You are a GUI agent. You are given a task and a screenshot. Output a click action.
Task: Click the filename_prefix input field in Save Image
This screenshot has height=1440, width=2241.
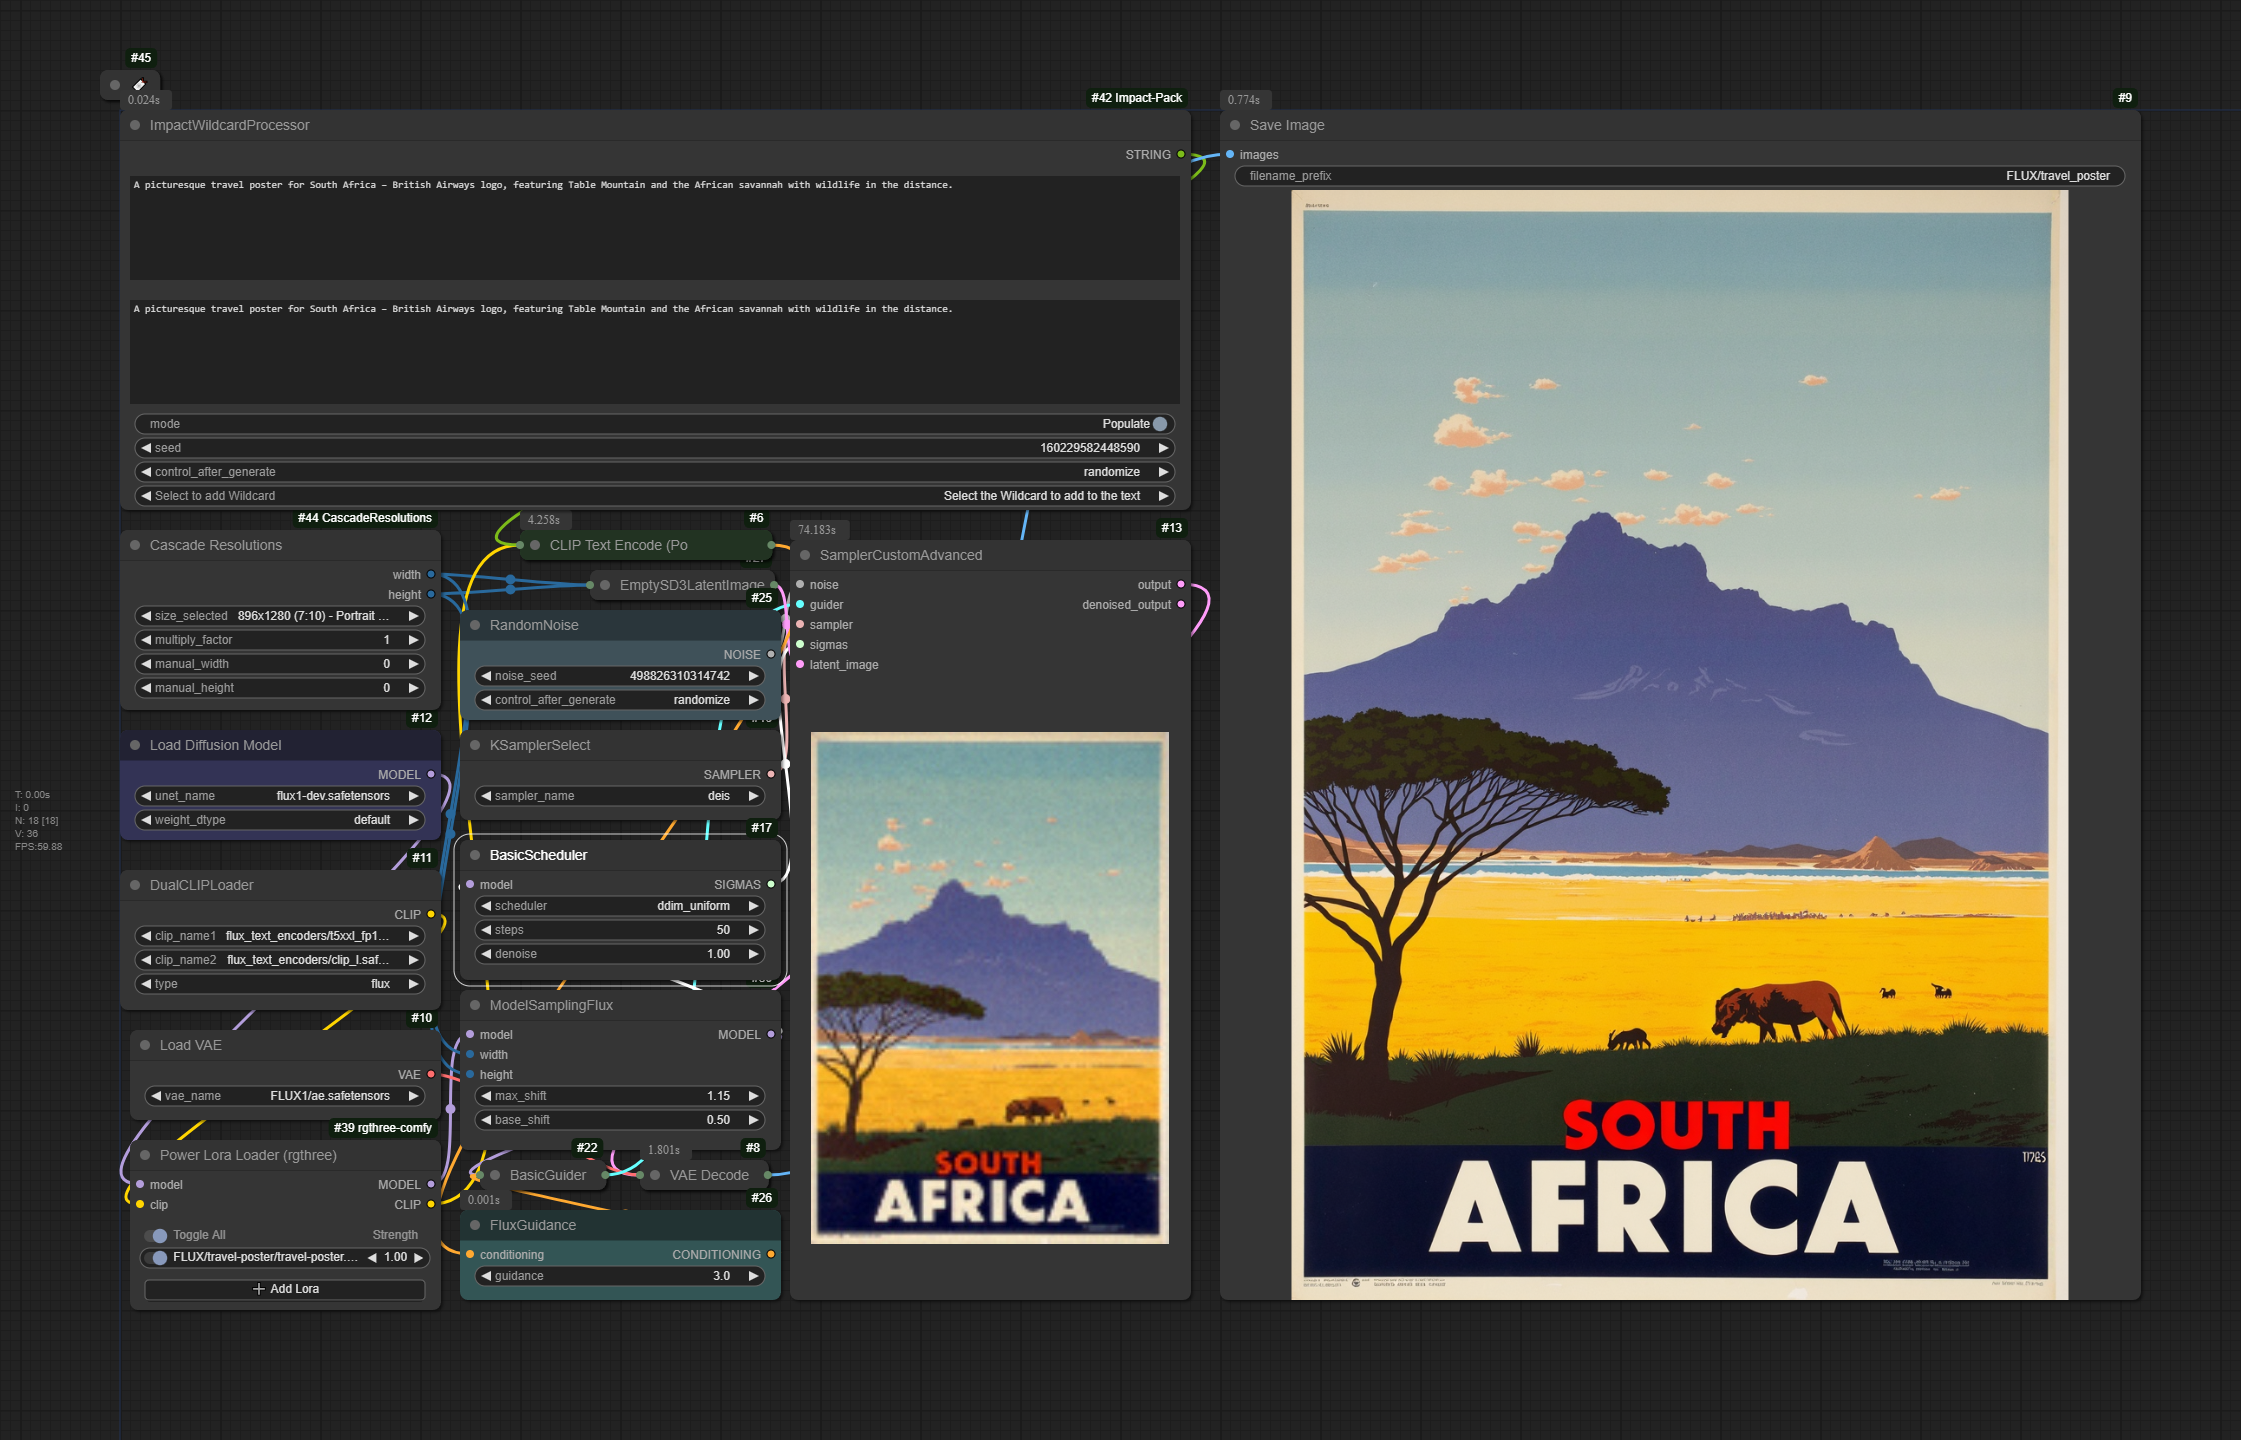tap(1679, 176)
